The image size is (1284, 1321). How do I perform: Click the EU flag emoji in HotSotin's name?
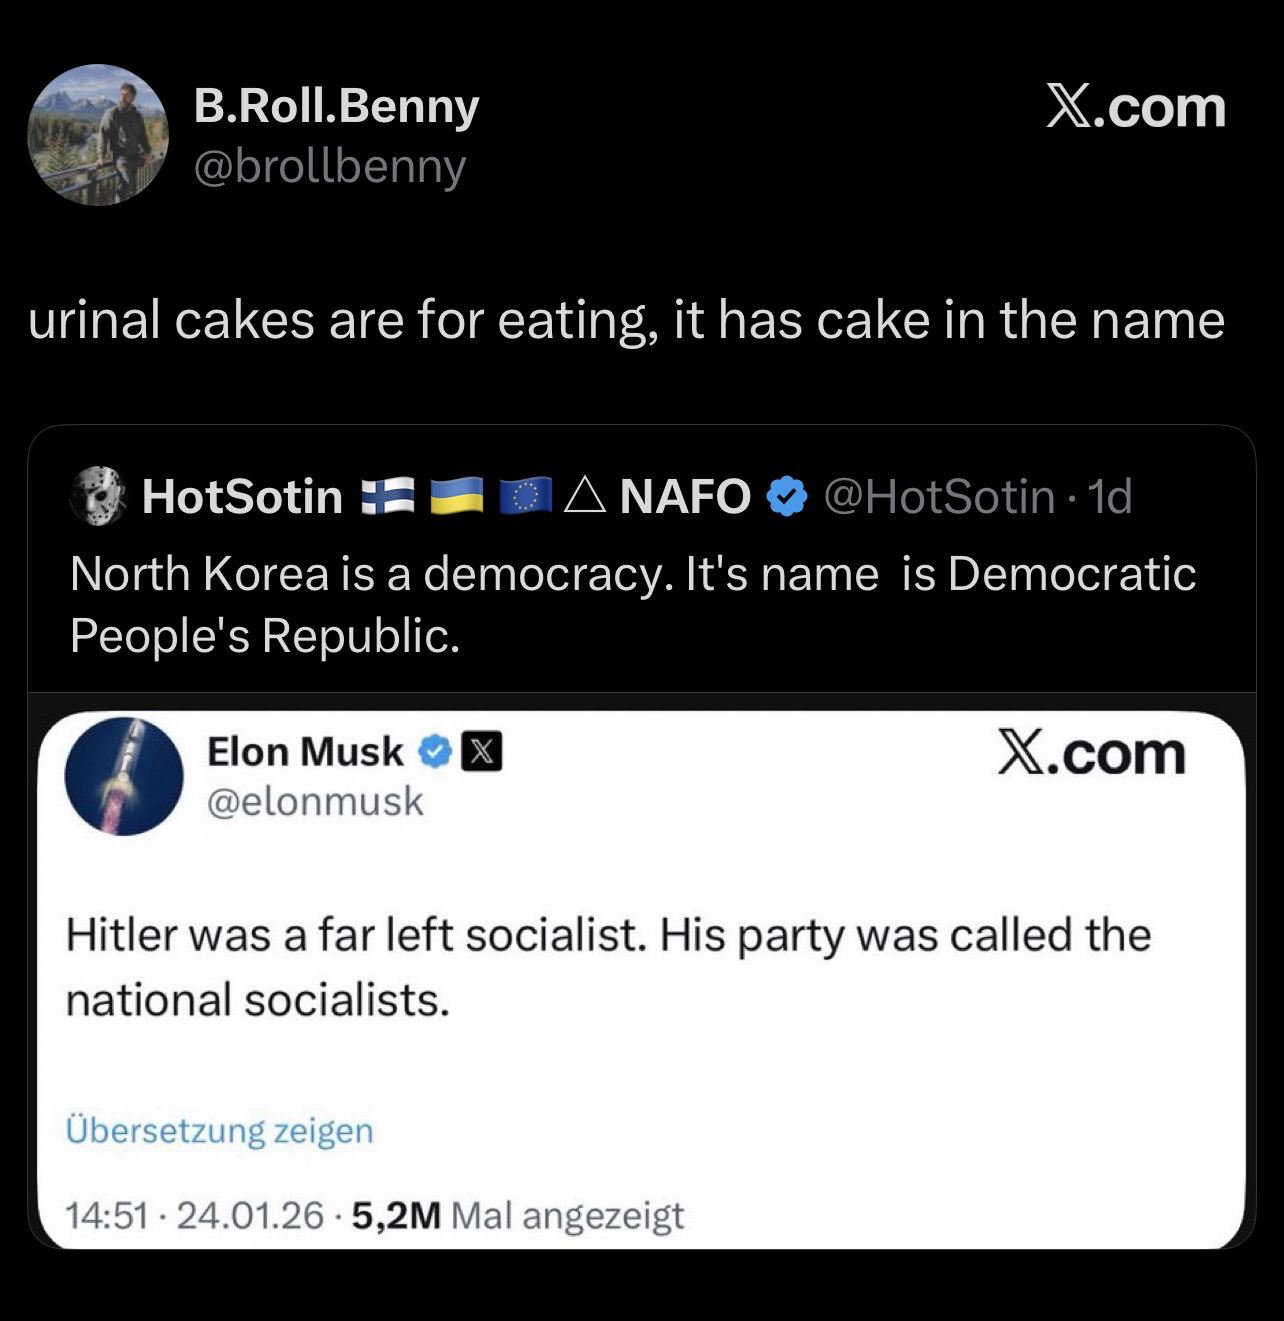point(526,496)
